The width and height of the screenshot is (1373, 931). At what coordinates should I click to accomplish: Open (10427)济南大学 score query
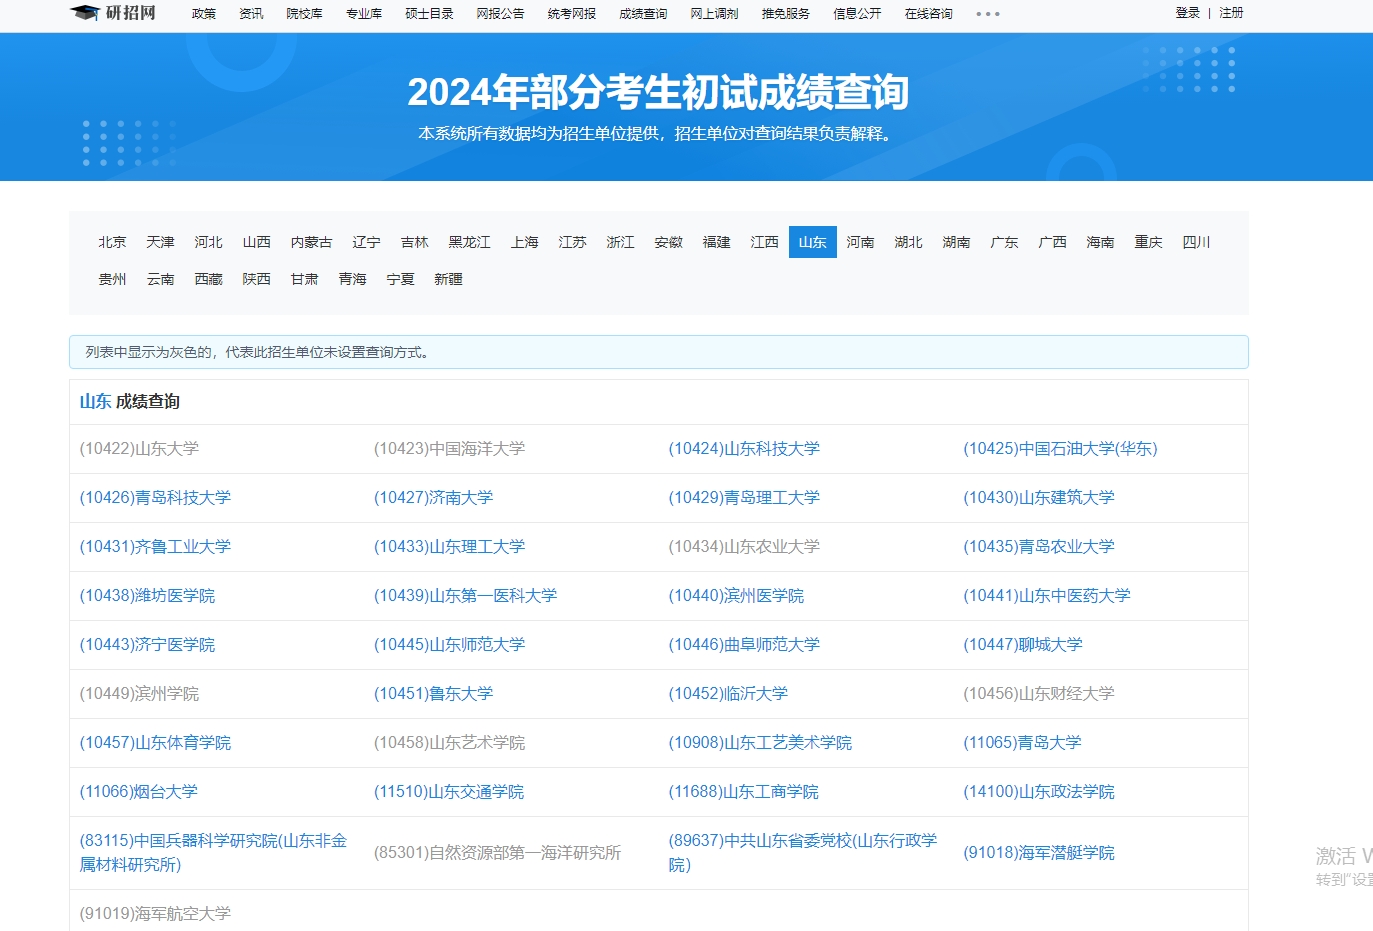pyautogui.click(x=433, y=498)
